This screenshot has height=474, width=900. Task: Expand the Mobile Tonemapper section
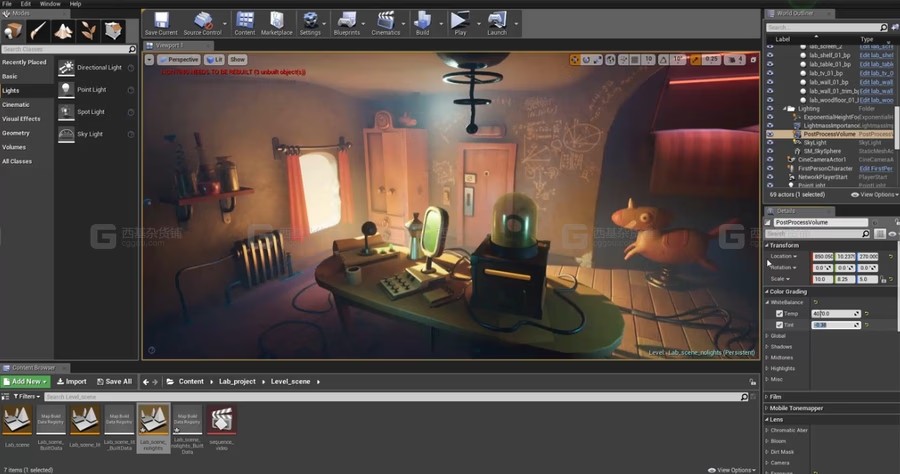point(767,409)
